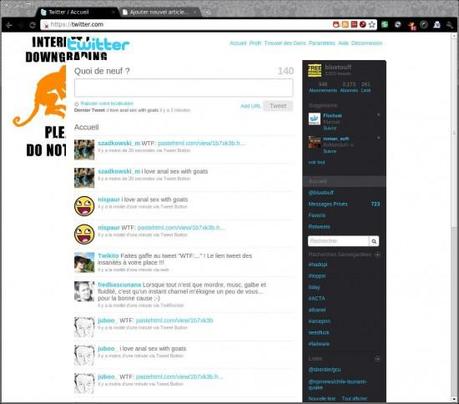Click the yellow profile avatar in the sidebar
459x404 pixels.
(x=314, y=70)
